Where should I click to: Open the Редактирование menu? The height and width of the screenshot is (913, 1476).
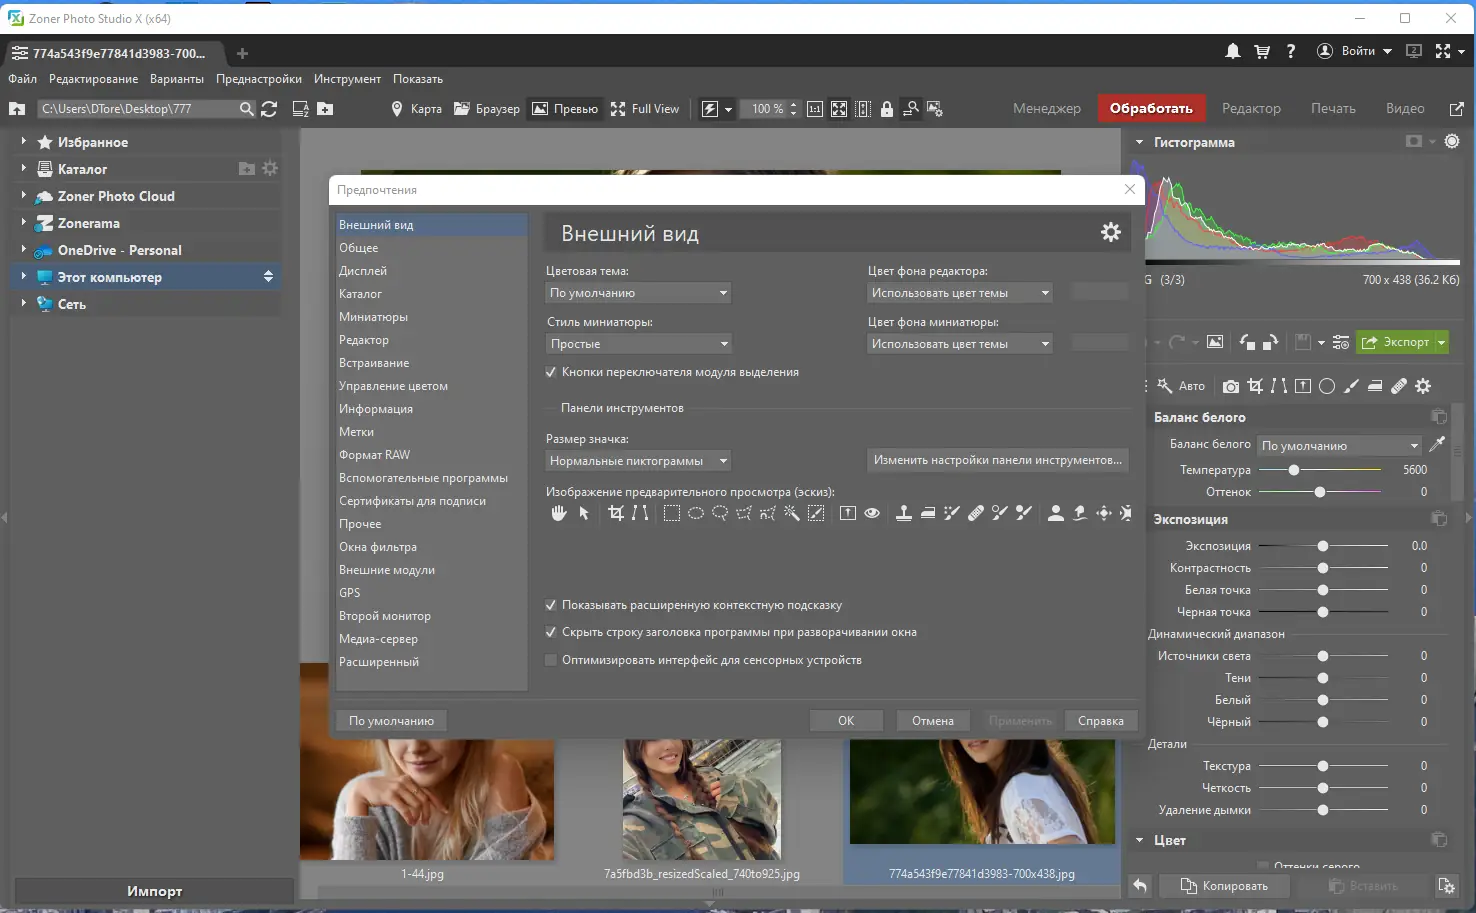pyautogui.click(x=93, y=79)
